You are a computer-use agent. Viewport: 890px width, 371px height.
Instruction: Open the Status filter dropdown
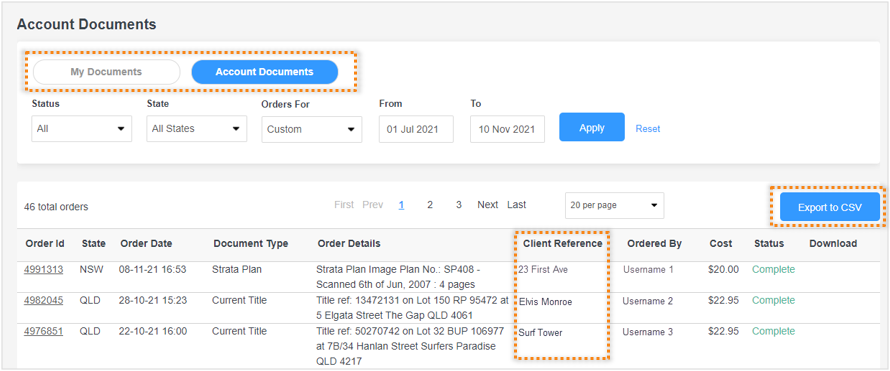[82, 129]
